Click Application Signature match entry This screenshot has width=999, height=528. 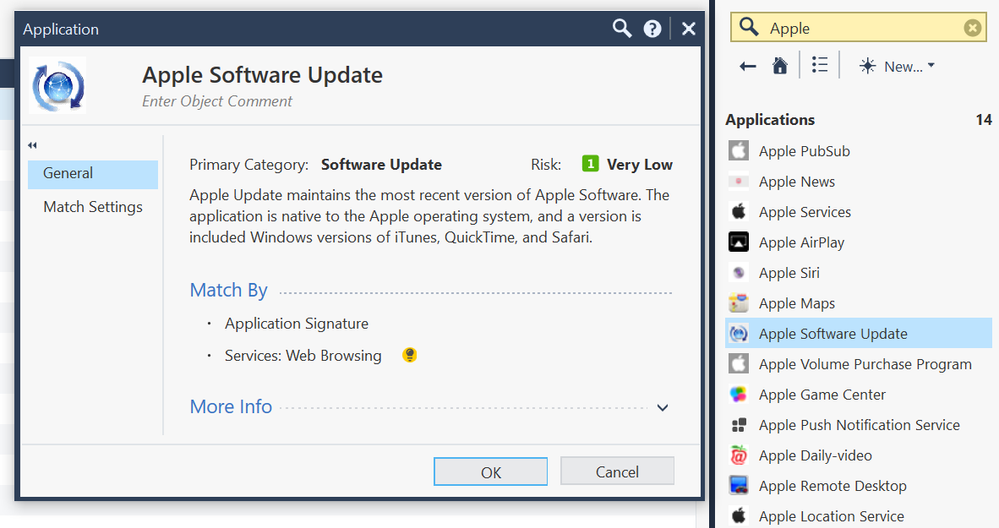point(296,324)
